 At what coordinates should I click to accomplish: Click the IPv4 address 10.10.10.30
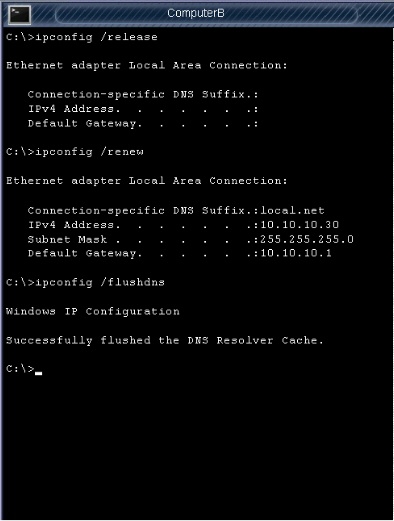[299, 224]
